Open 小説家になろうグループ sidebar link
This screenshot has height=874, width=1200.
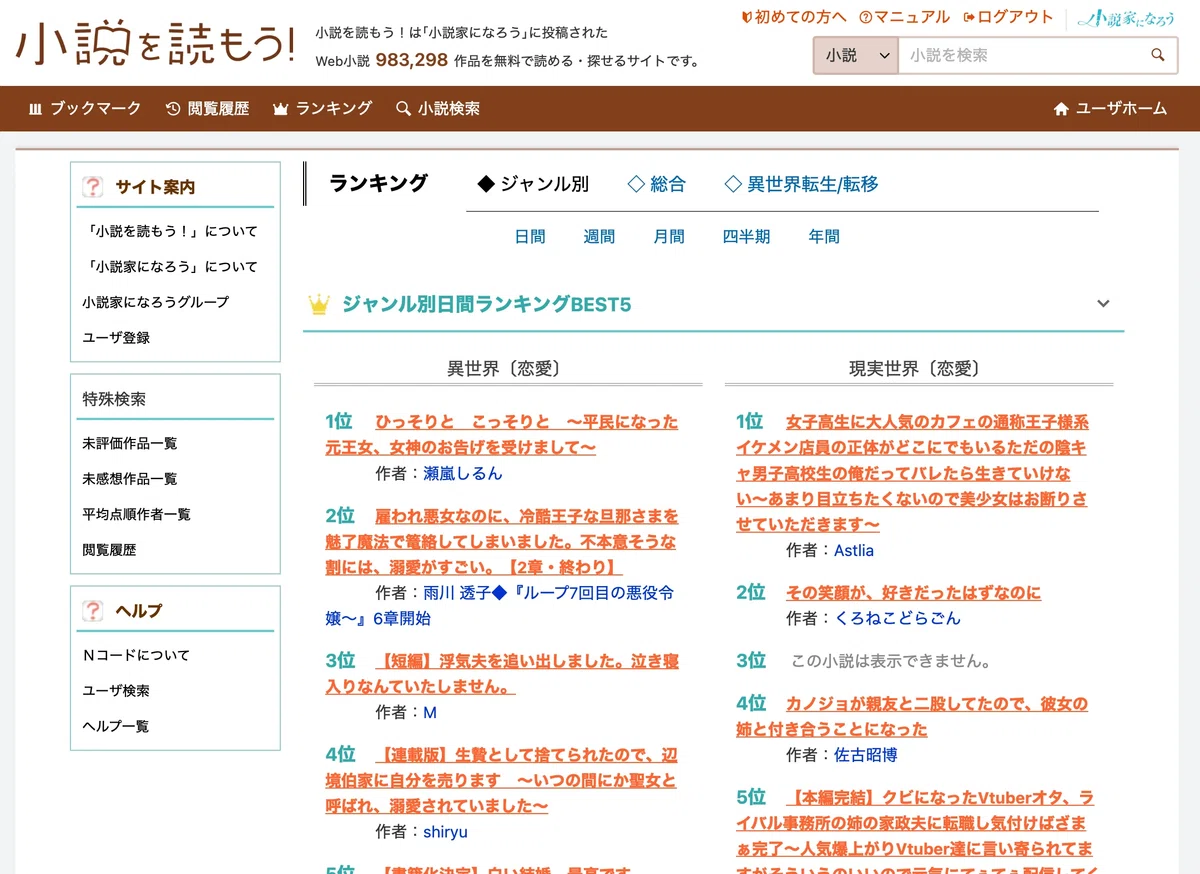tap(155, 302)
